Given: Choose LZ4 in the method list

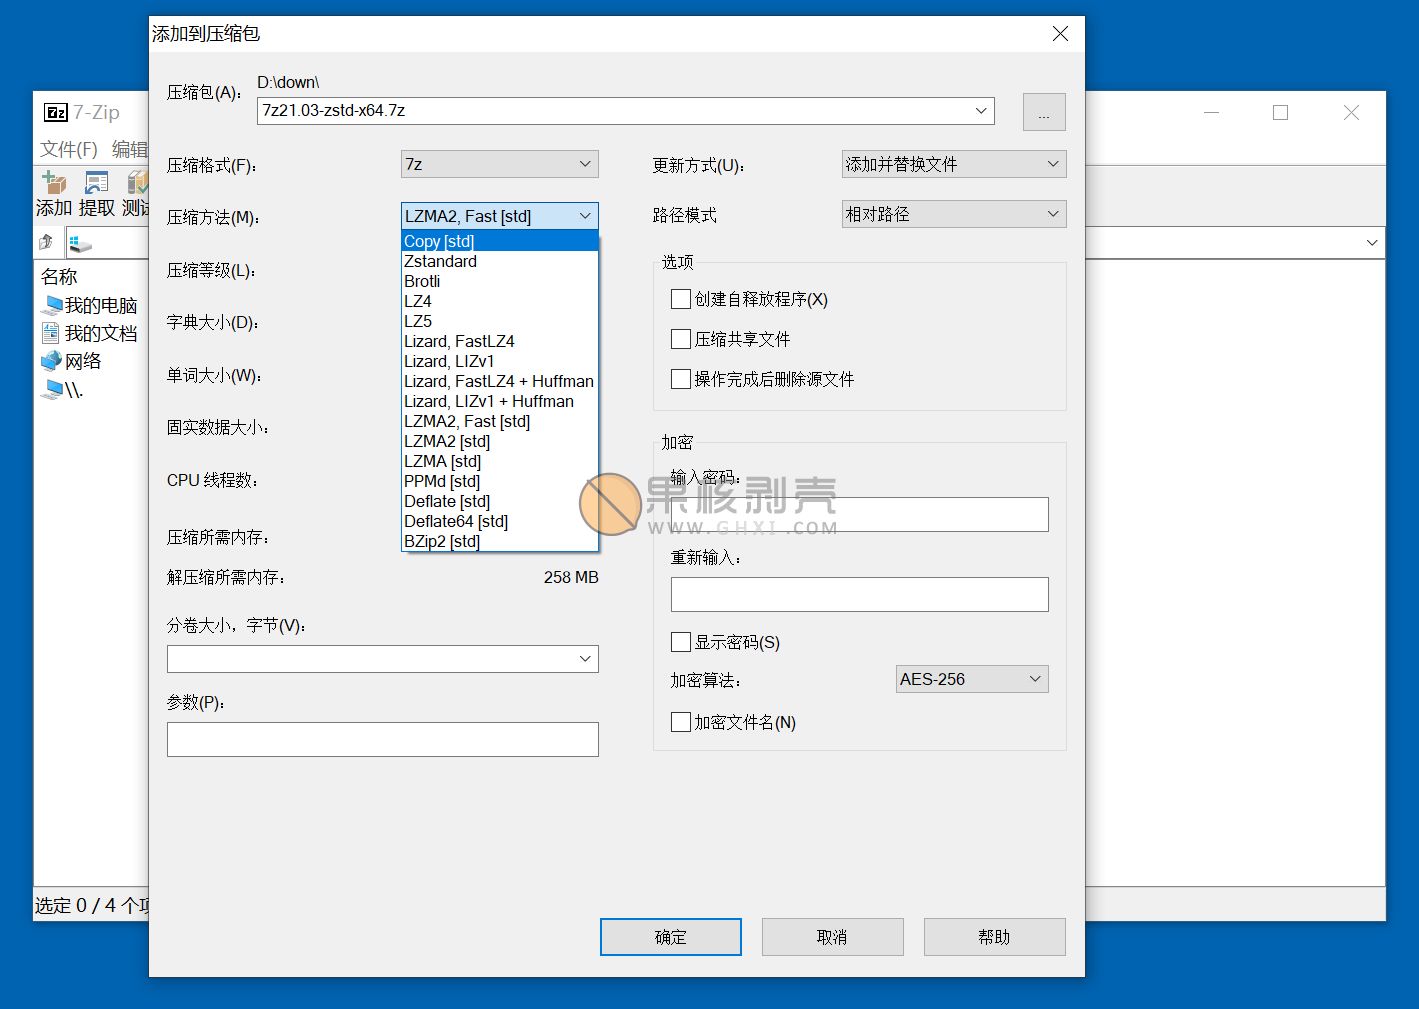Looking at the screenshot, I should coord(500,301).
